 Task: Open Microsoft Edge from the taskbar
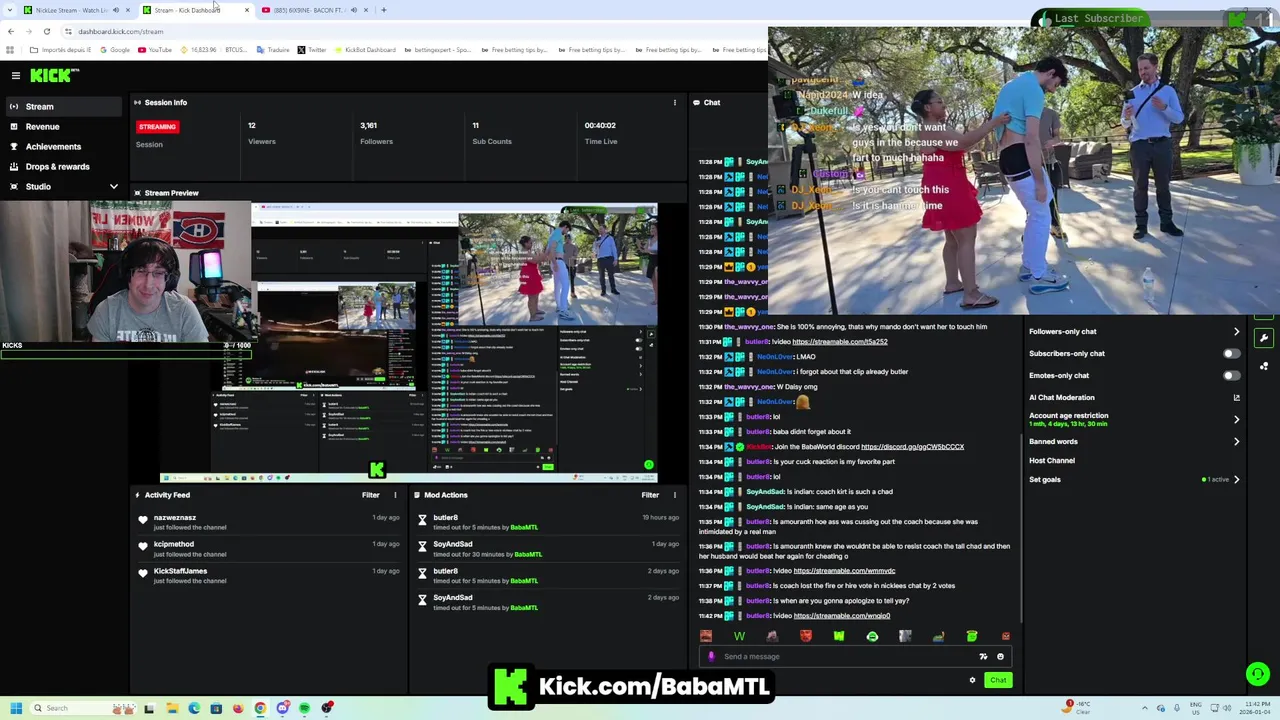(x=194, y=708)
